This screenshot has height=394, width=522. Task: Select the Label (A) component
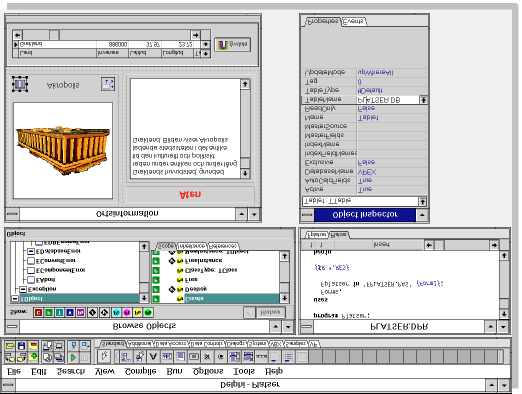(153, 357)
